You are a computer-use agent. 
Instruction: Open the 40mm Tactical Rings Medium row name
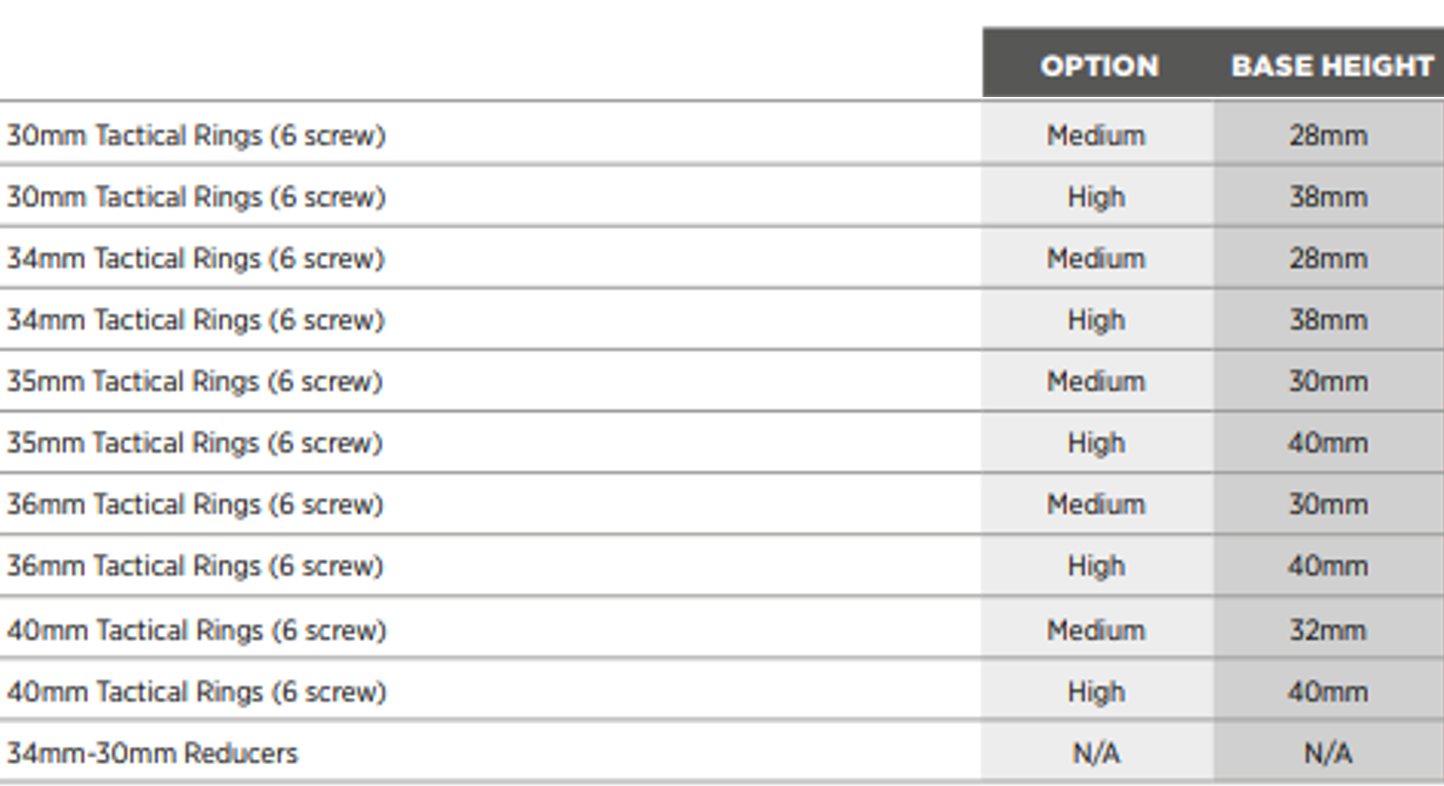pos(196,630)
